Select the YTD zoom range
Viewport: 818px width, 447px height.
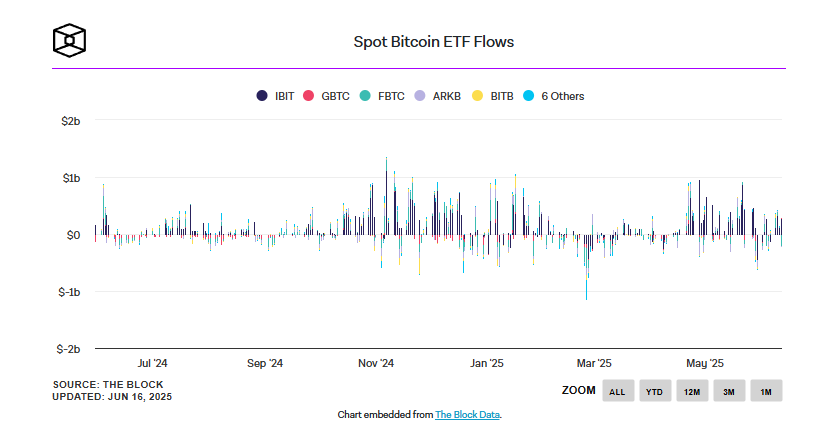click(654, 391)
